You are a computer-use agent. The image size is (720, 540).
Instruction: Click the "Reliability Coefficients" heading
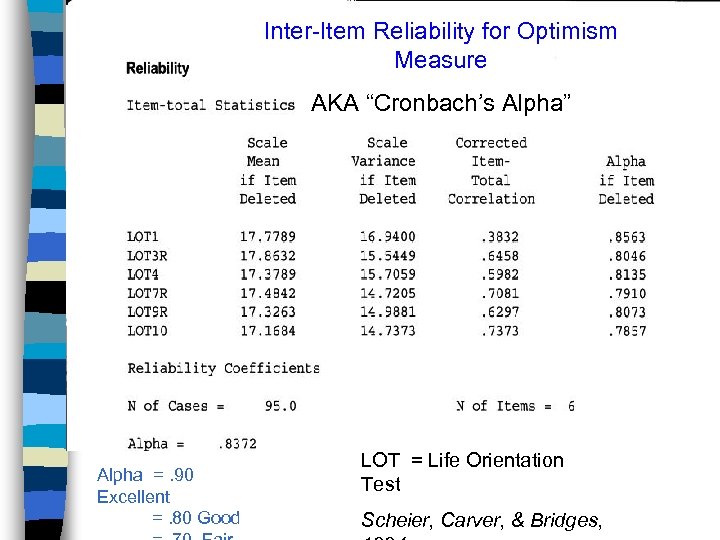pyautogui.click(x=223, y=368)
